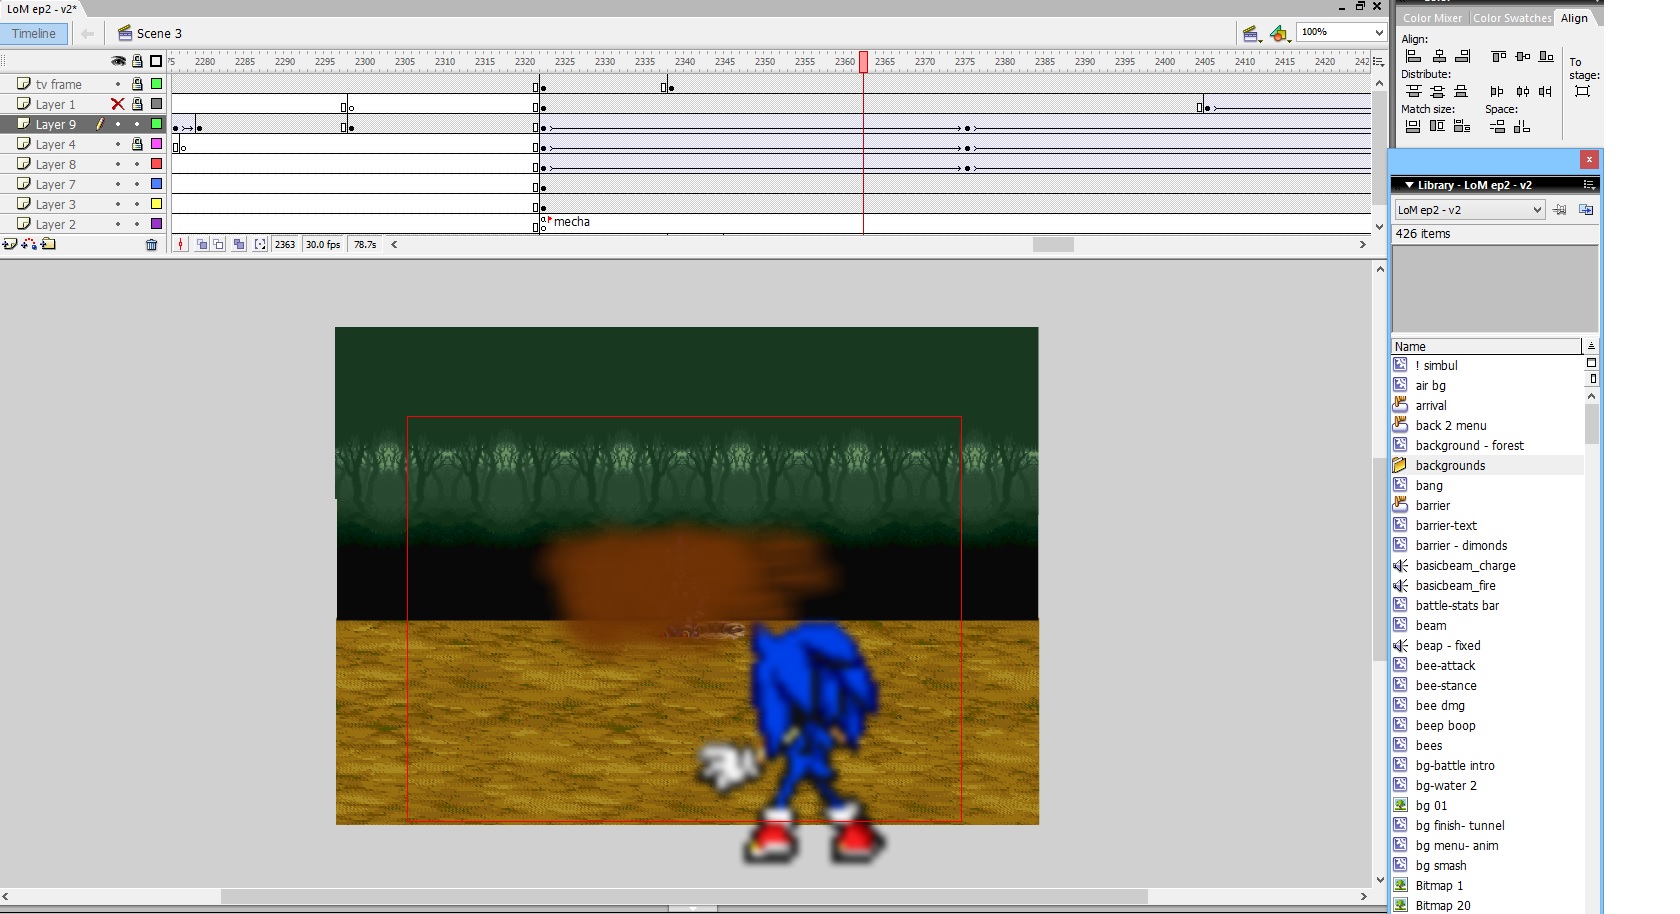Select 'background - forest' library item
Screen dimensions: 1680x914
point(1469,446)
